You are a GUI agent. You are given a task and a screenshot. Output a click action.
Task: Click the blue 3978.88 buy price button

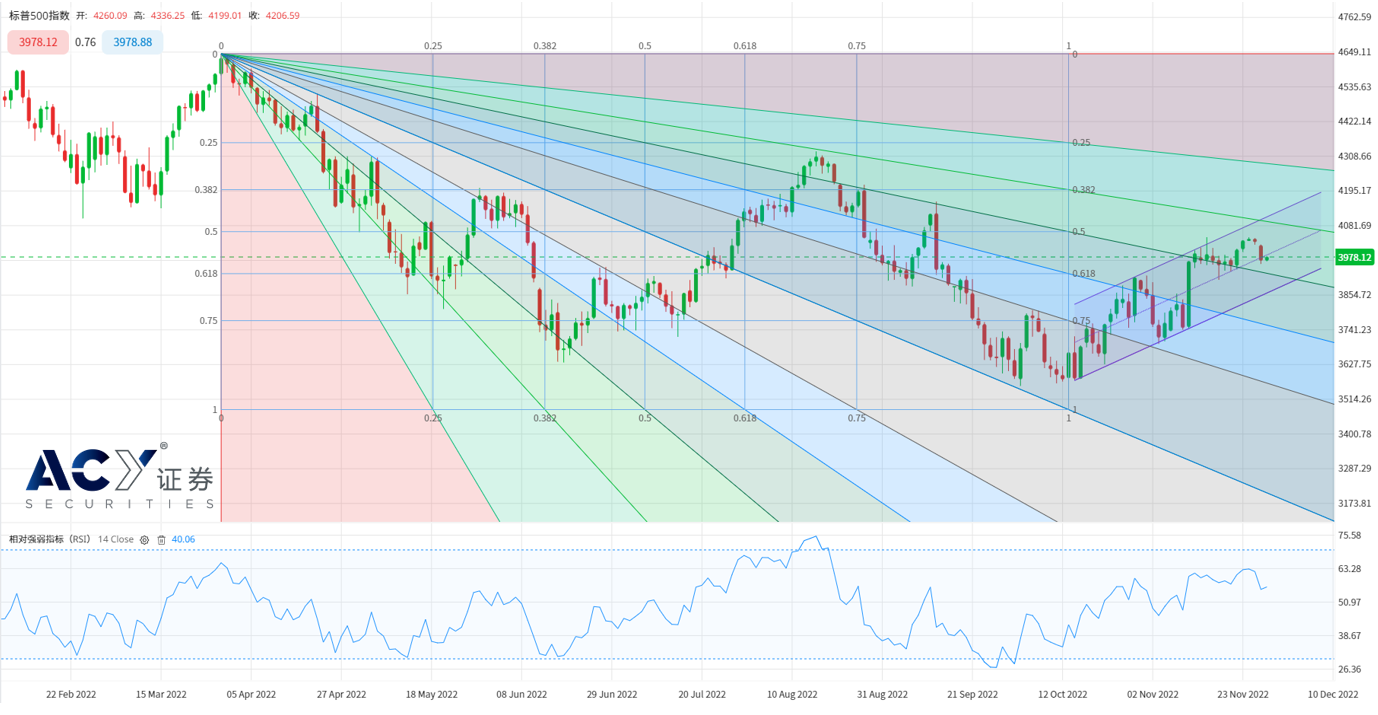(x=132, y=42)
